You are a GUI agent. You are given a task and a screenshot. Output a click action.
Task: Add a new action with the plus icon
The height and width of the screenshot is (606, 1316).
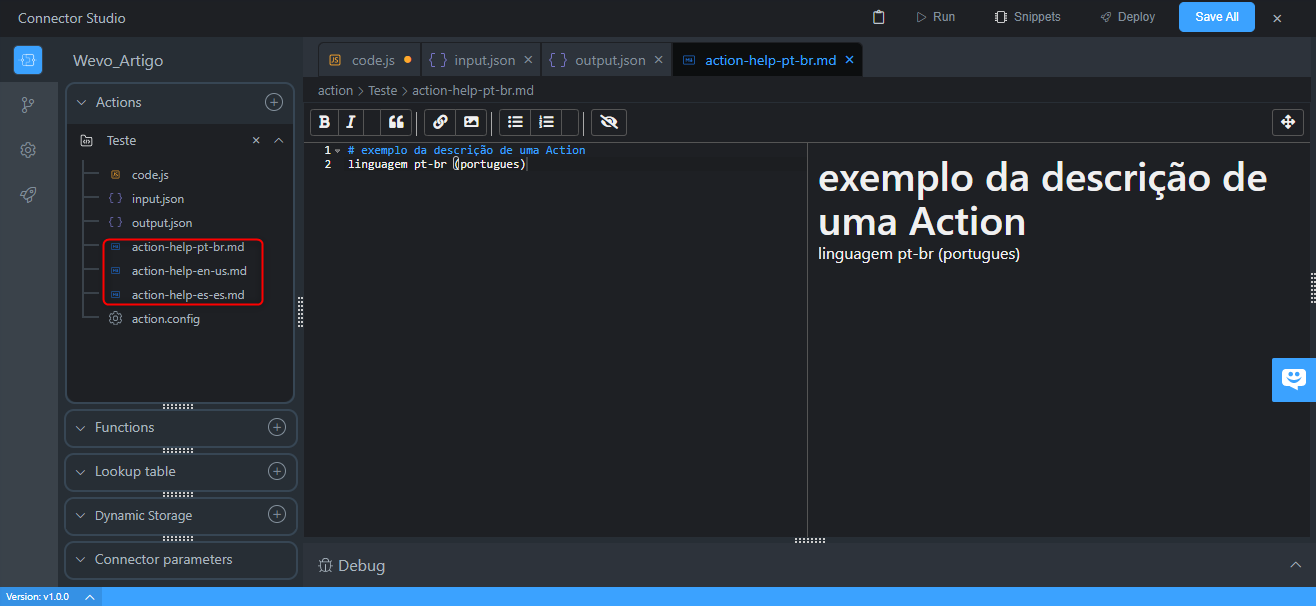click(273, 102)
